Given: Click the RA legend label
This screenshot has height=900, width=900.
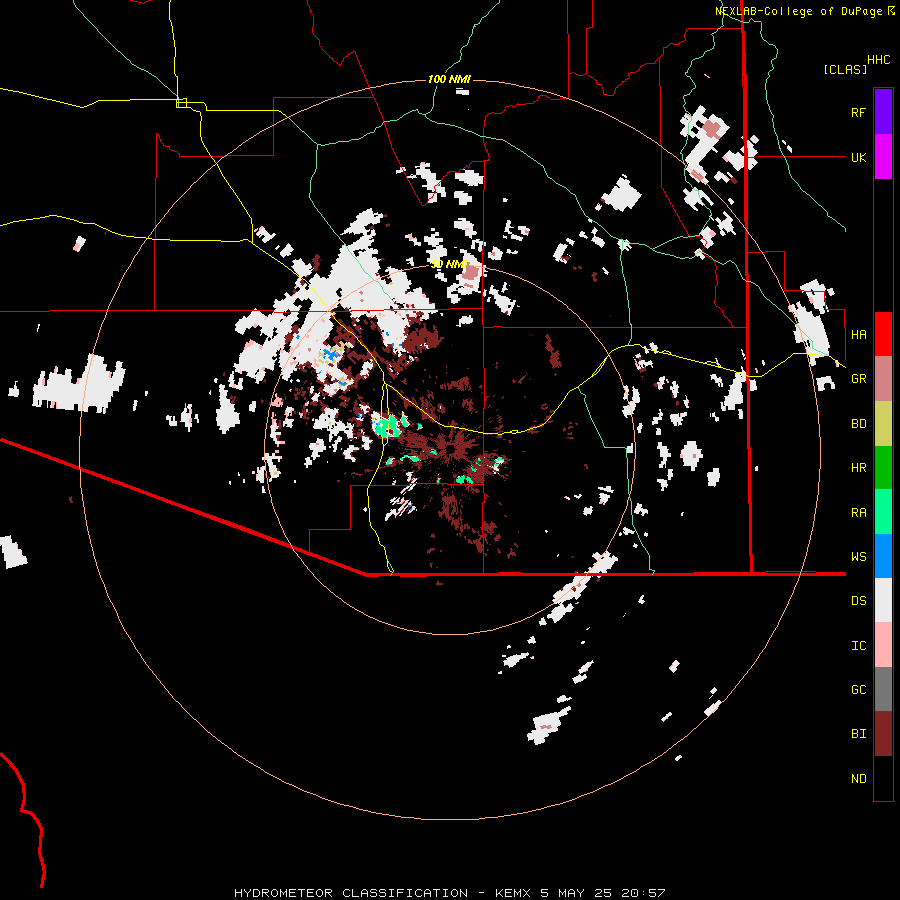Looking at the screenshot, I should point(858,513).
